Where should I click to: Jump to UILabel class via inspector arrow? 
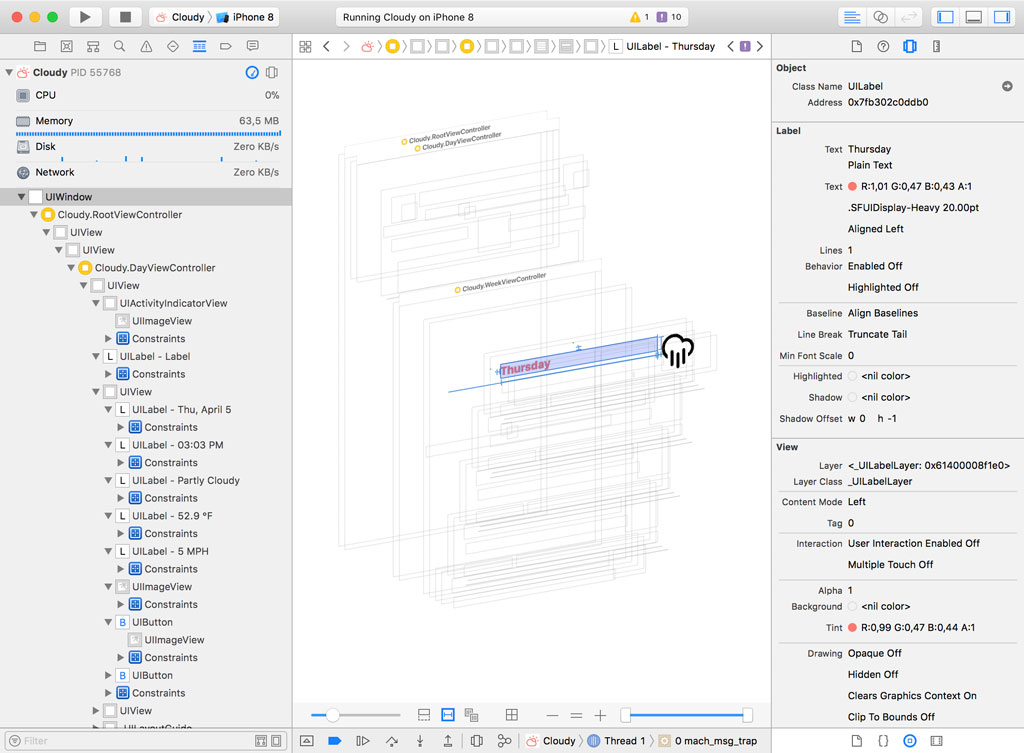click(1007, 86)
